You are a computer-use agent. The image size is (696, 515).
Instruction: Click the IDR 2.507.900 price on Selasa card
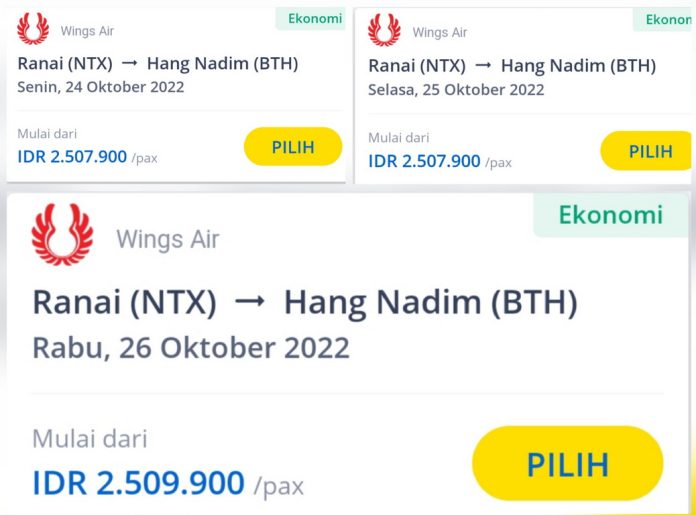[424, 160]
